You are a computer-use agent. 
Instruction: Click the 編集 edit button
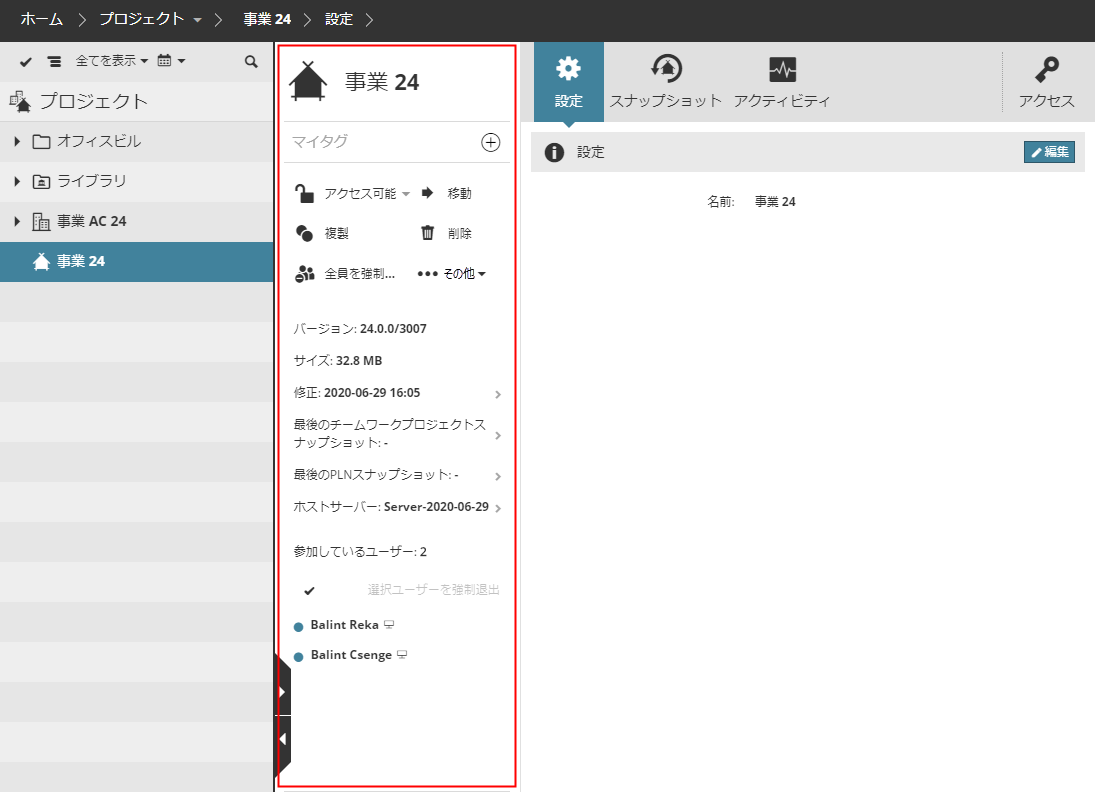[1049, 152]
